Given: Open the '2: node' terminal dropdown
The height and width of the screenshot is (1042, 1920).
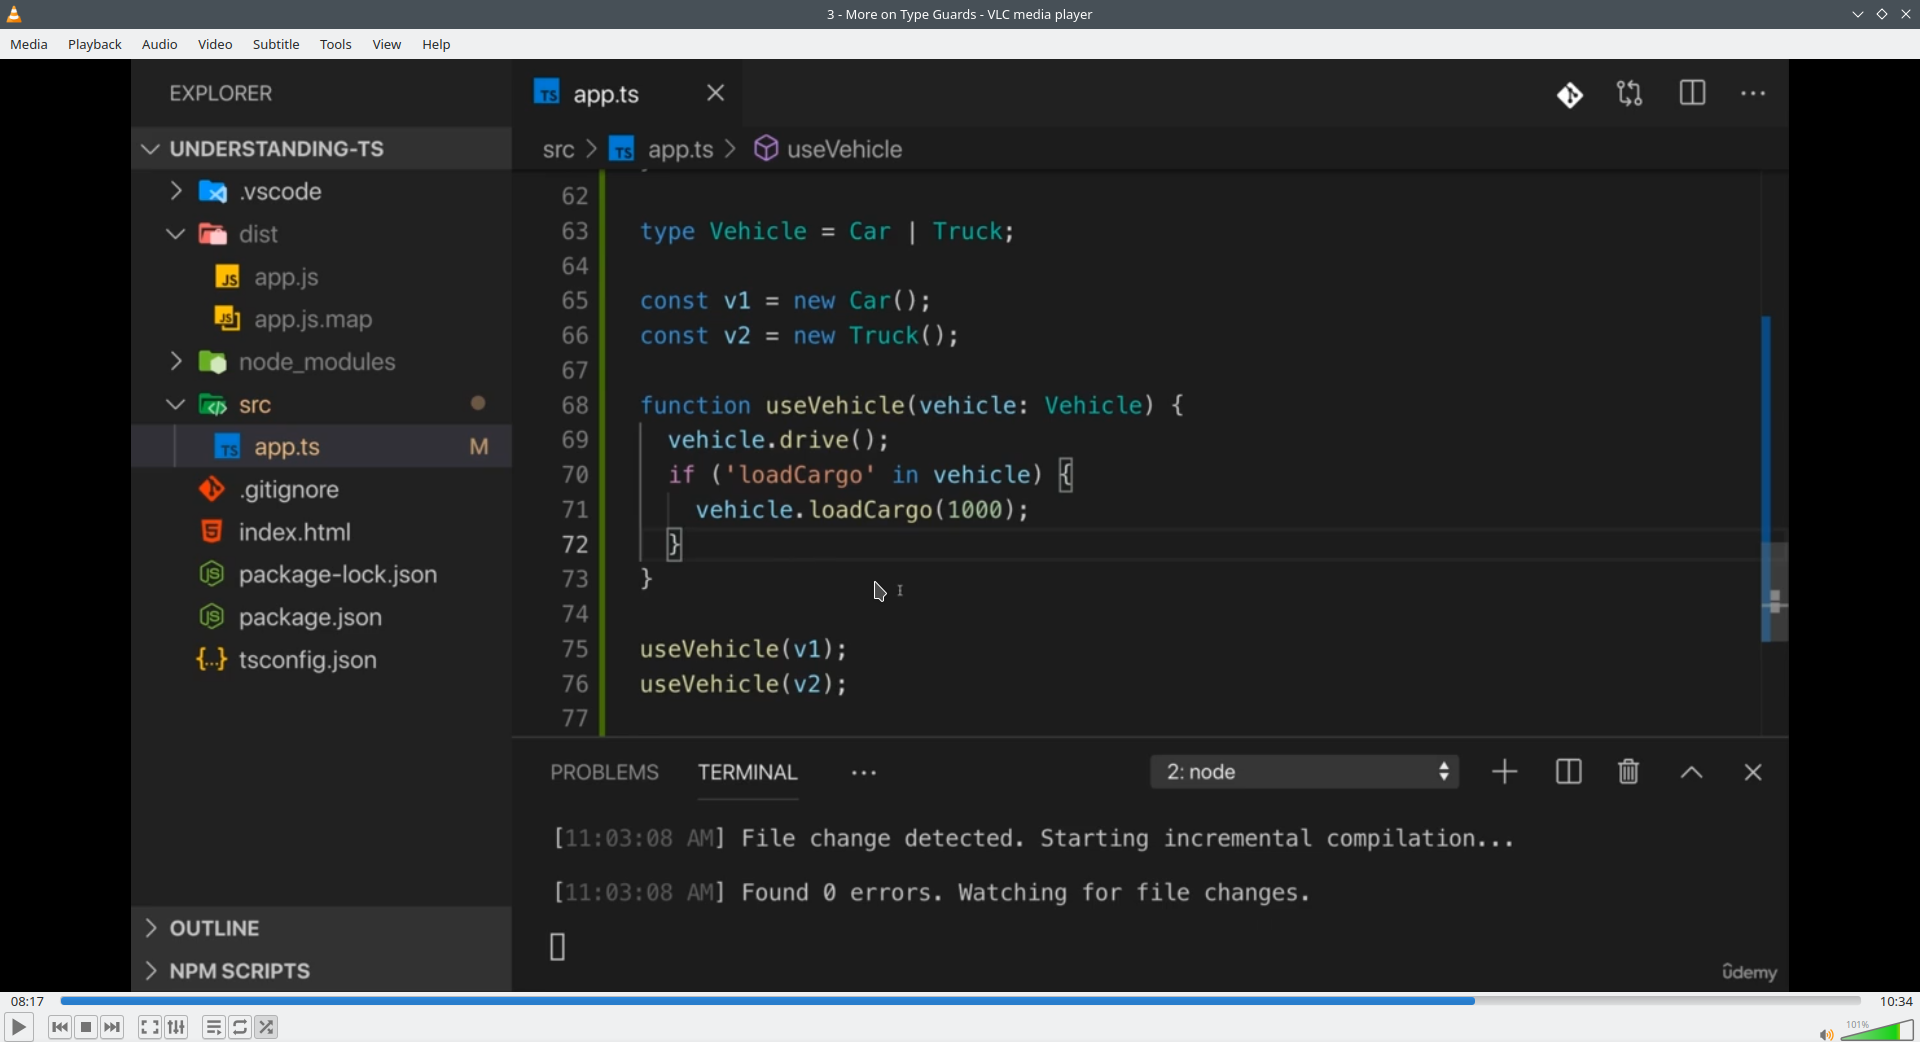Looking at the screenshot, I should pos(1305,772).
